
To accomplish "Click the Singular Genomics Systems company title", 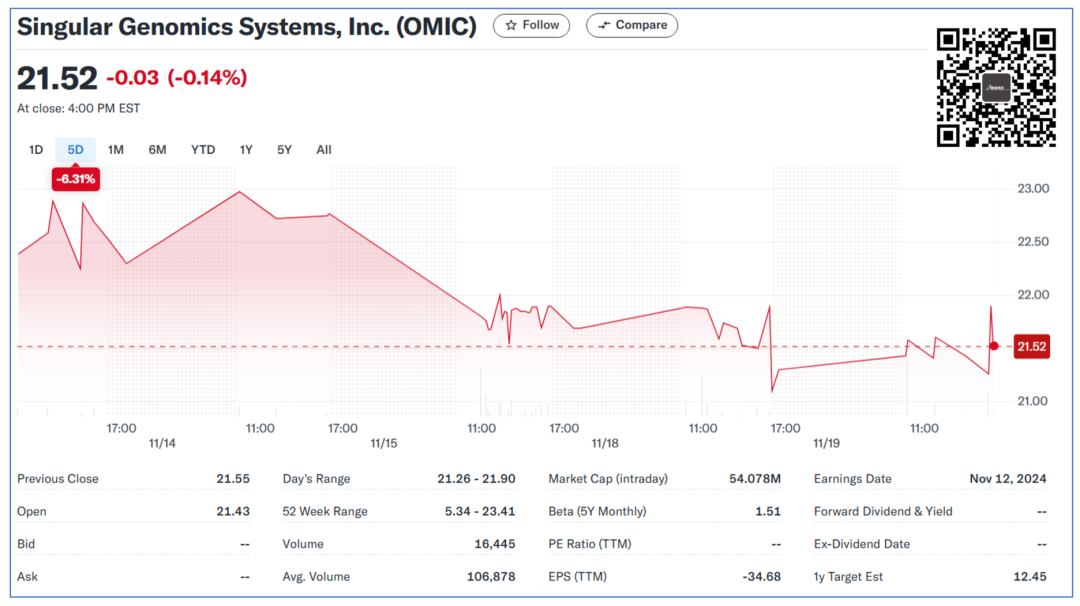I will click(x=246, y=27).
